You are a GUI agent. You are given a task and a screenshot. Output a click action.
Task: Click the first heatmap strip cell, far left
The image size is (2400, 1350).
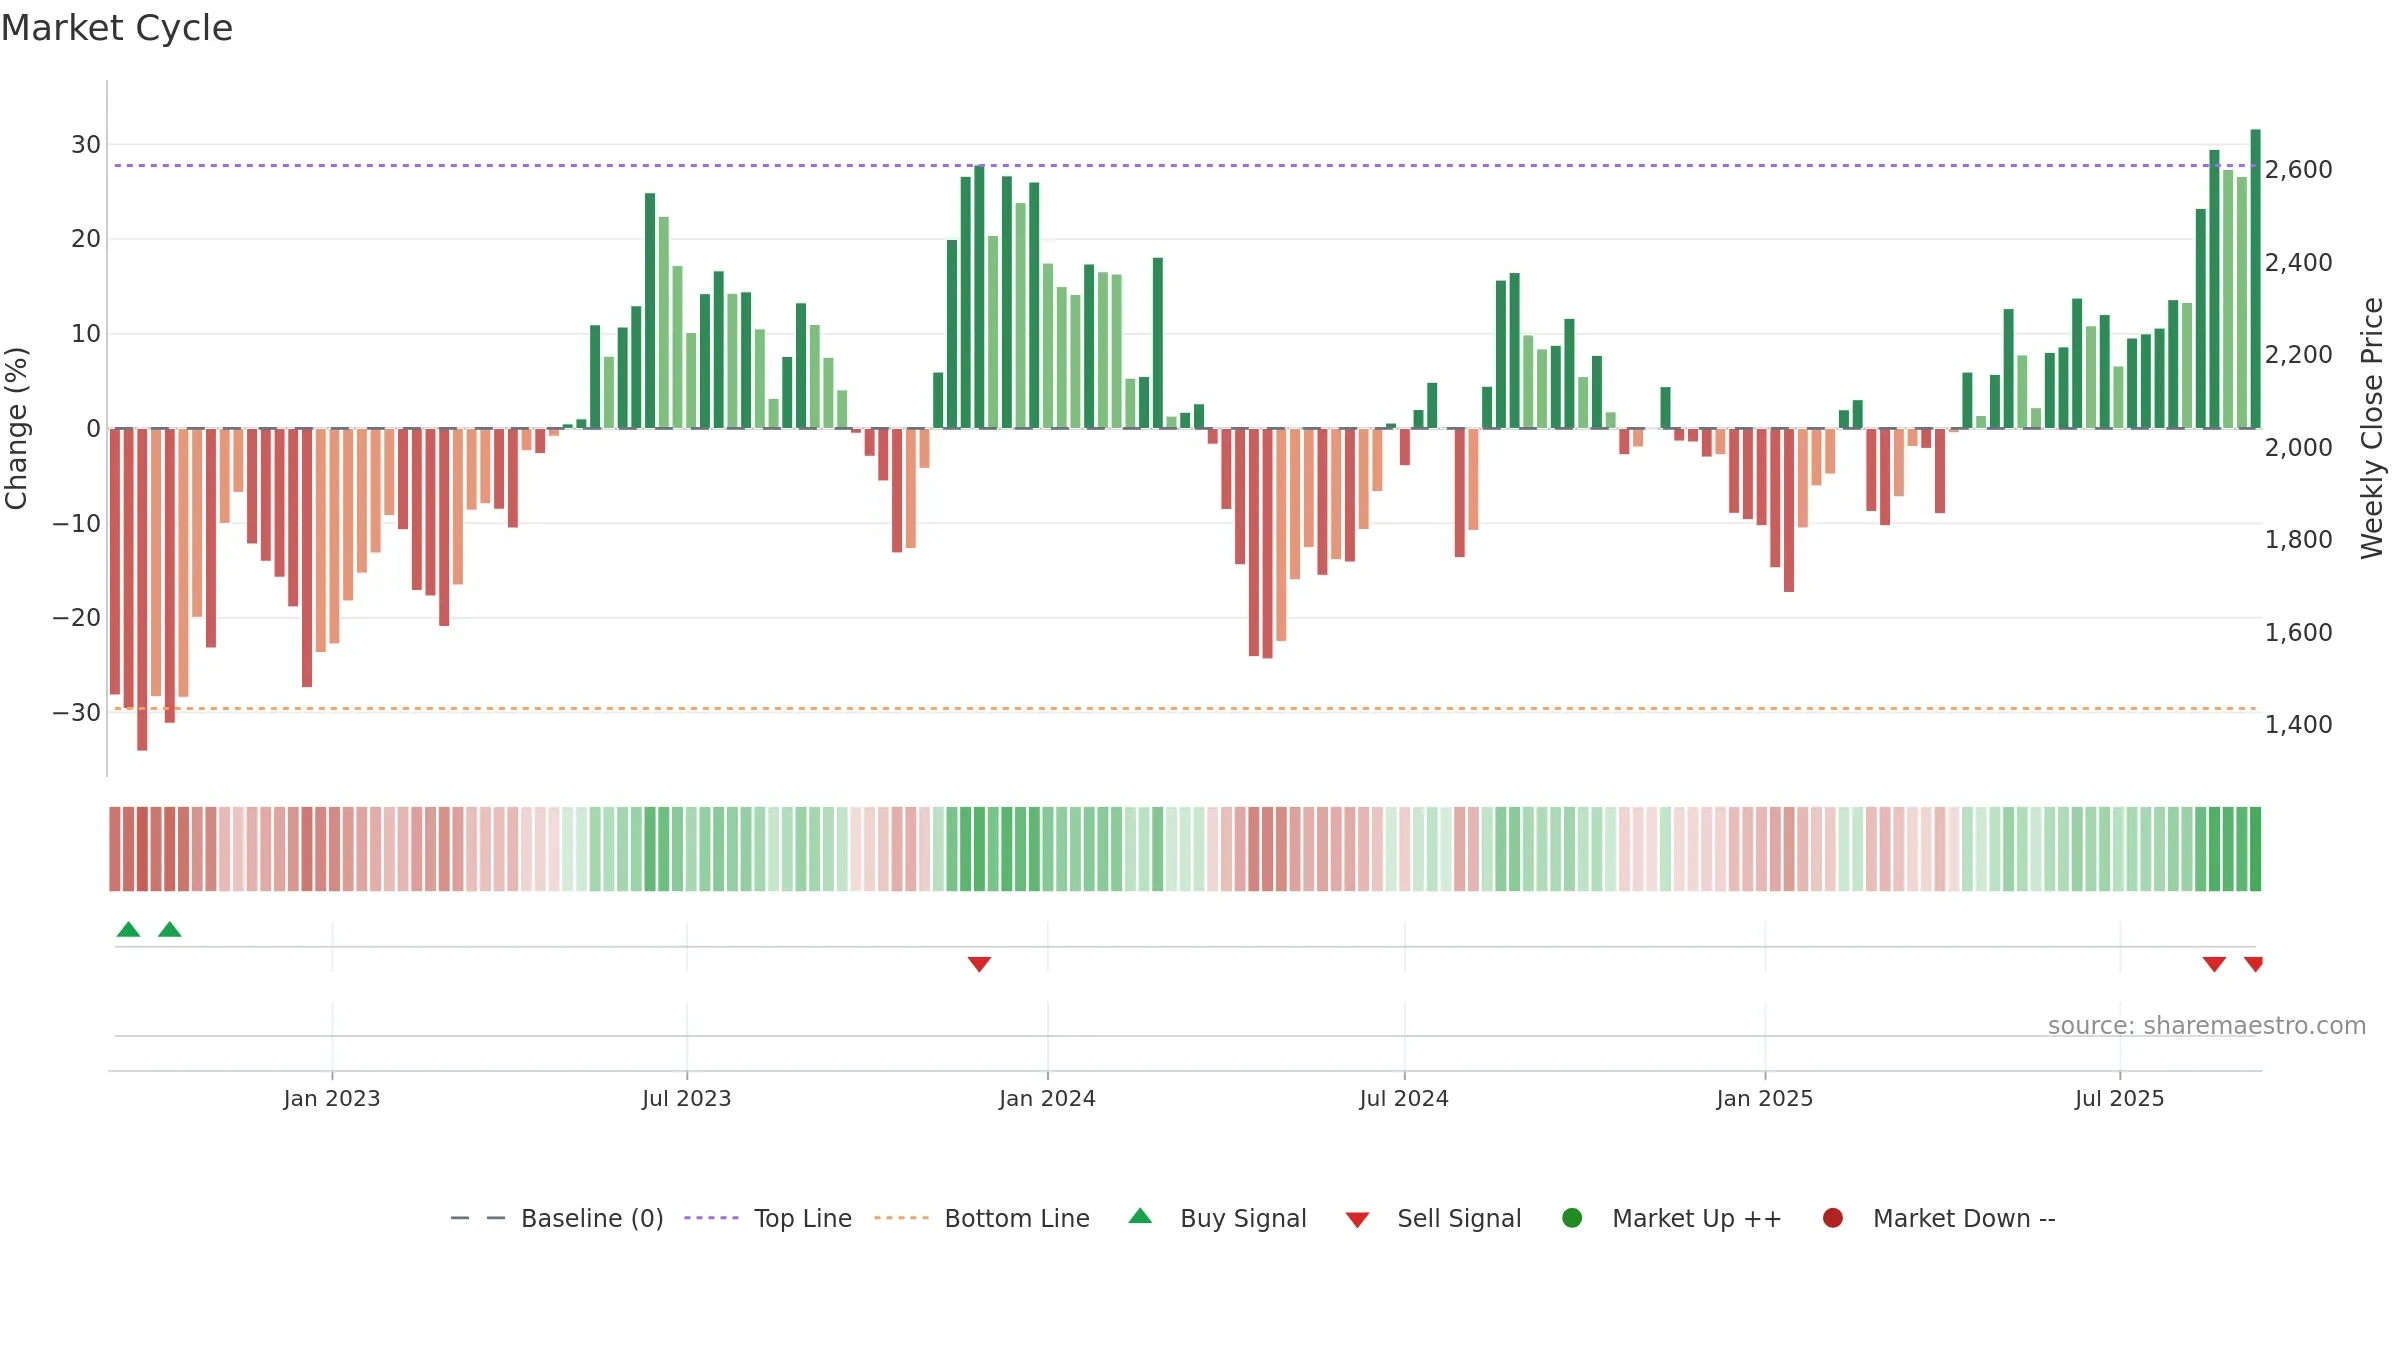pyautogui.click(x=115, y=849)
